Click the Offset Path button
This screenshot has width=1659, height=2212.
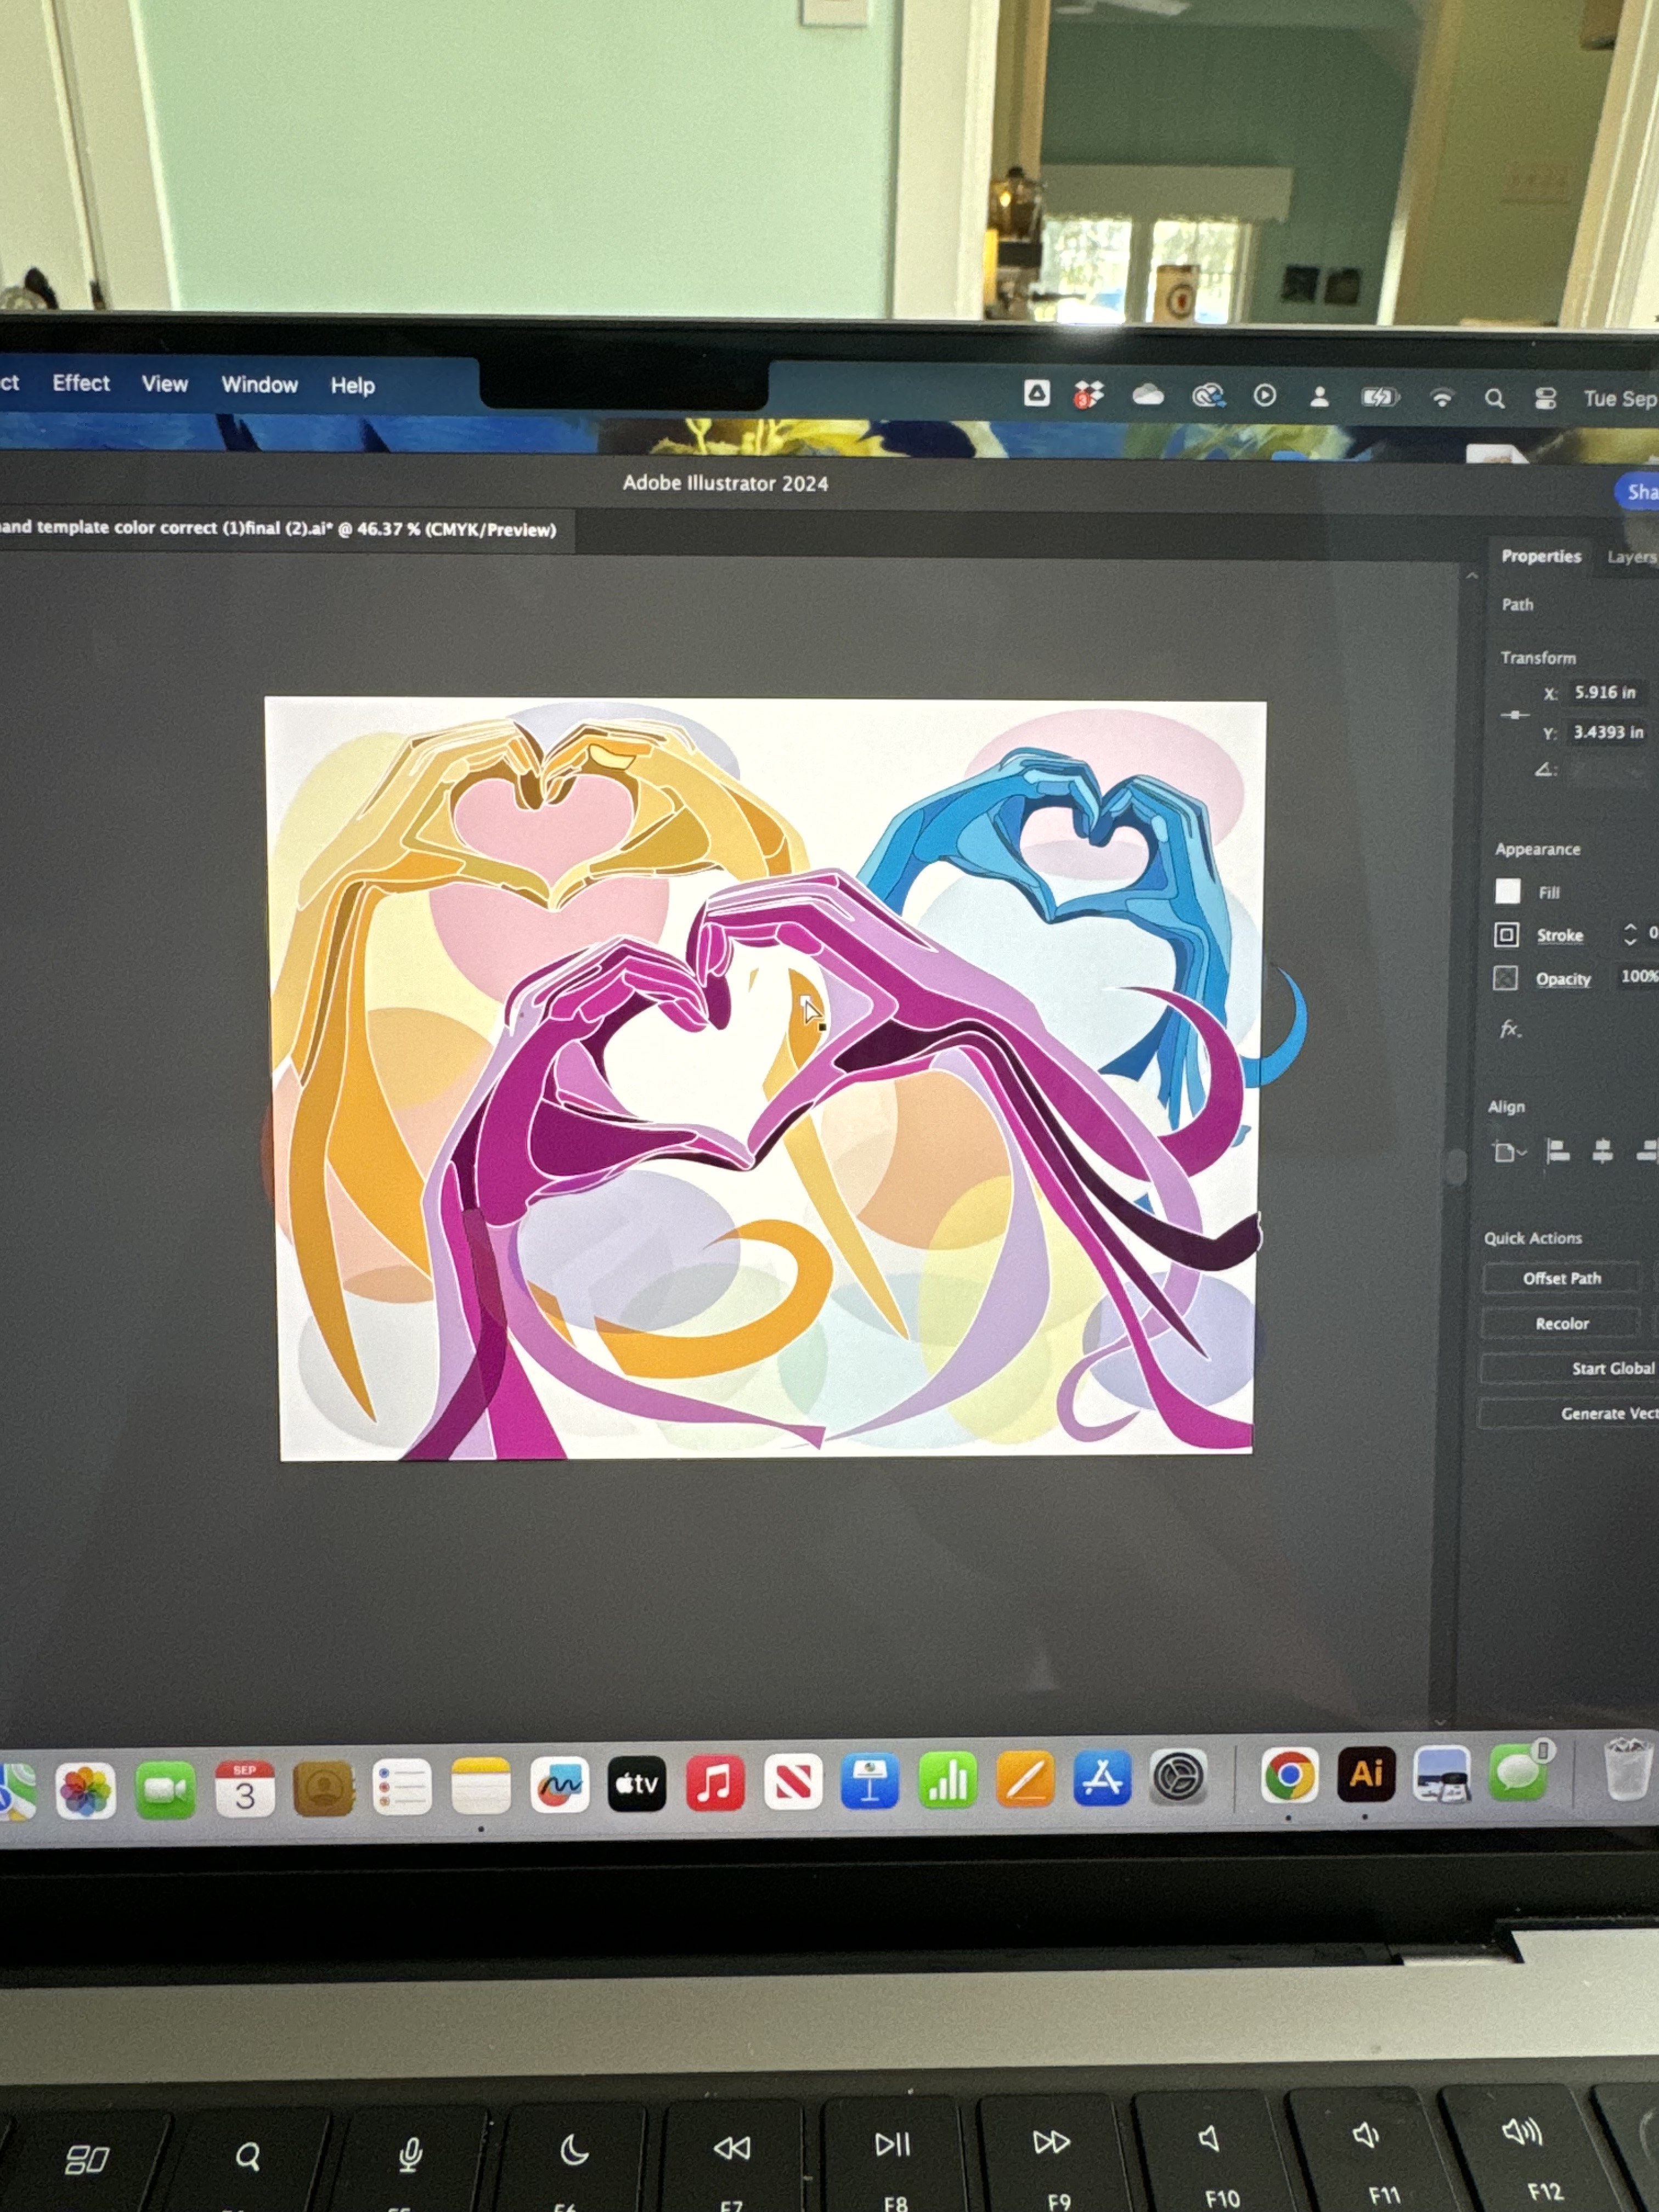coord(1561,1278)
